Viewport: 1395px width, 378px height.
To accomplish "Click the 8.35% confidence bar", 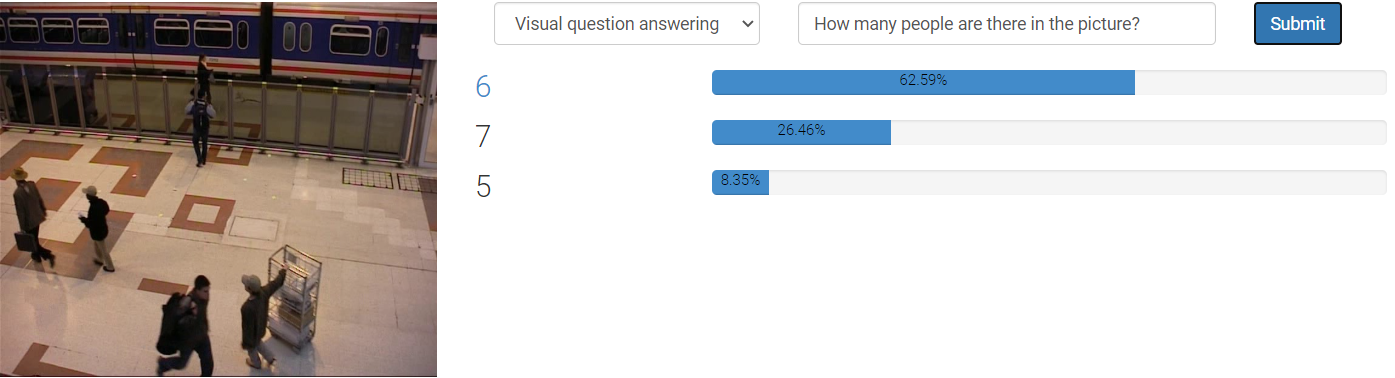I will 740,182.
